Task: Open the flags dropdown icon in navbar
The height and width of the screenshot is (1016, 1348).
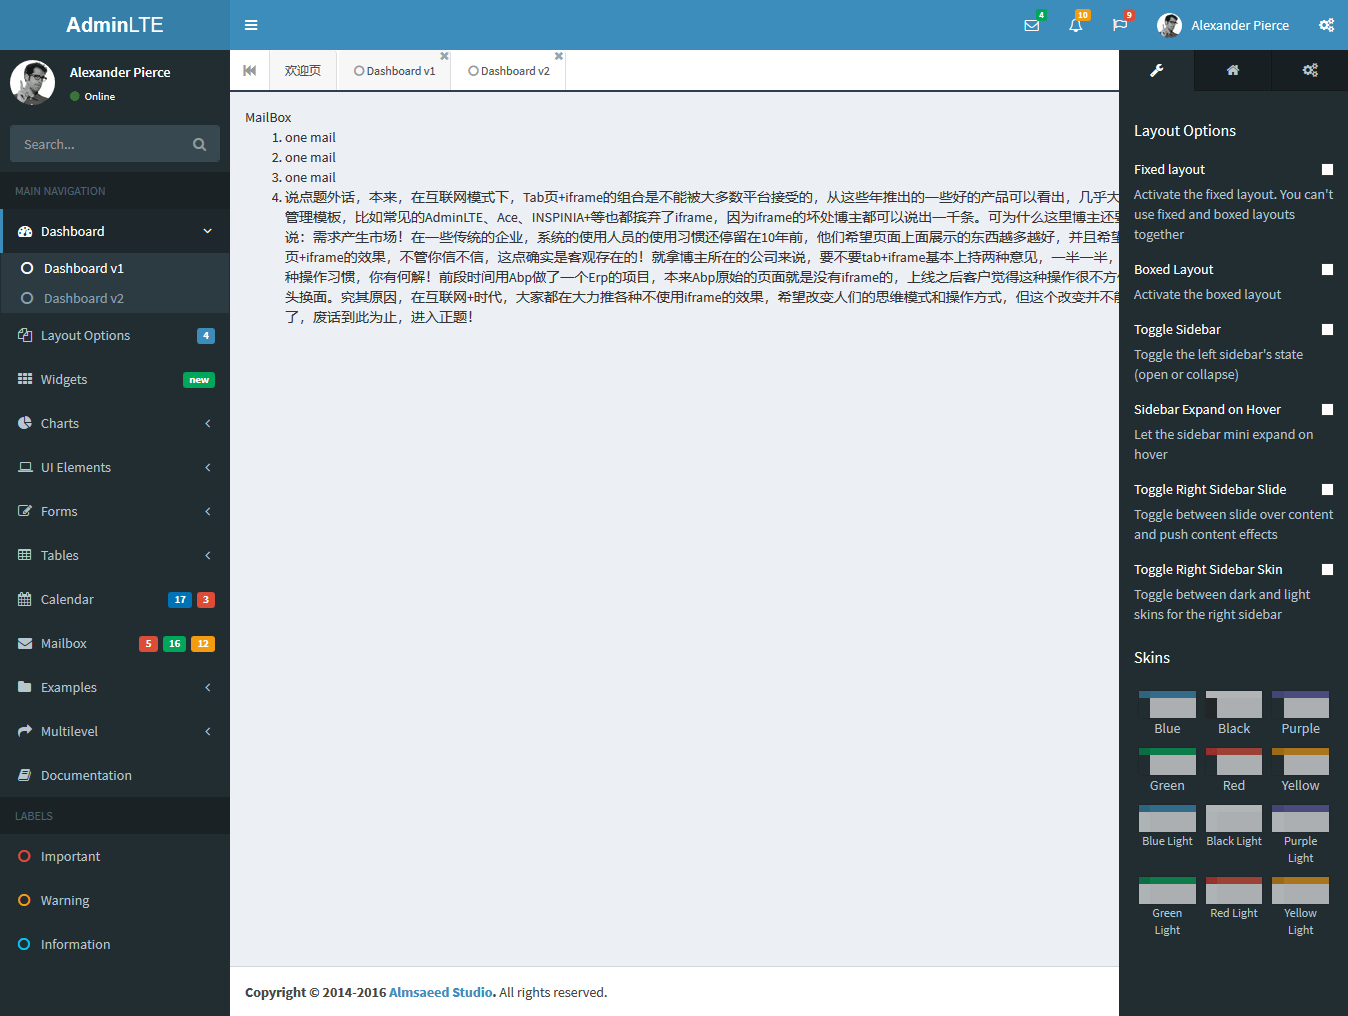Action: tap(1120, 25)
